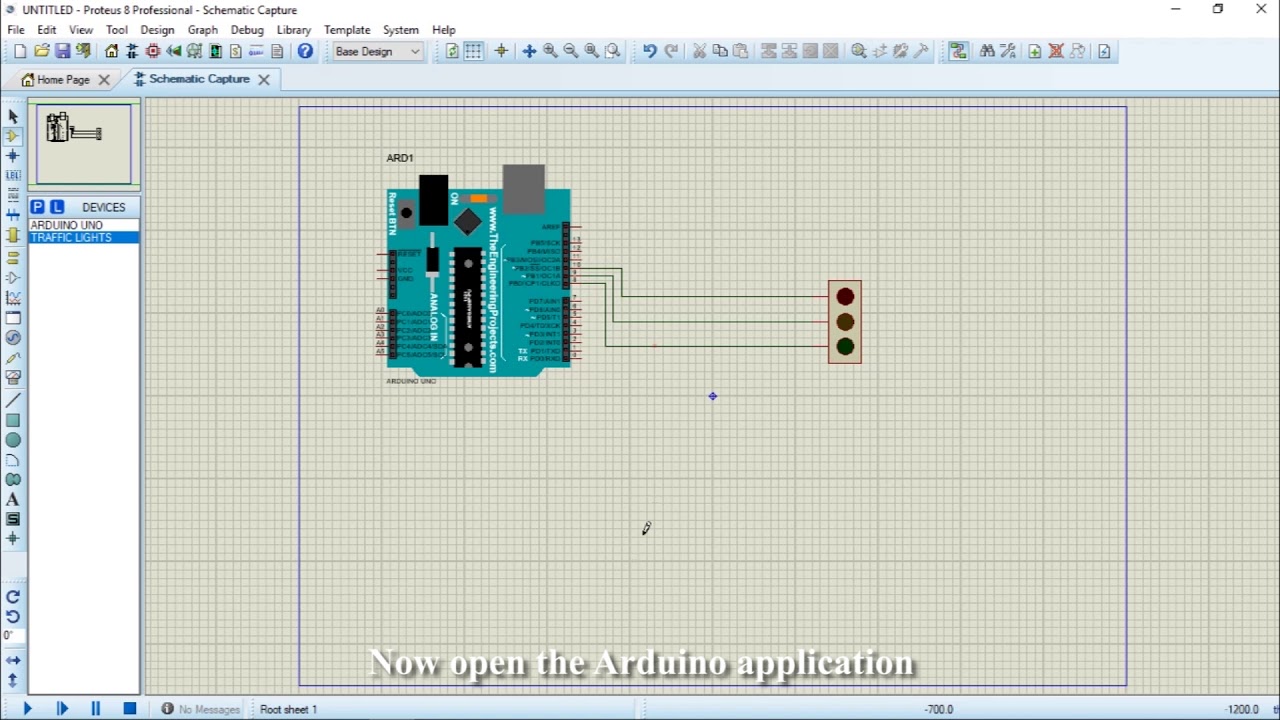Search and tag with binoculars icon
Image resolution: width=1280 pixels, height=720 pixels.
click(987, 51)
